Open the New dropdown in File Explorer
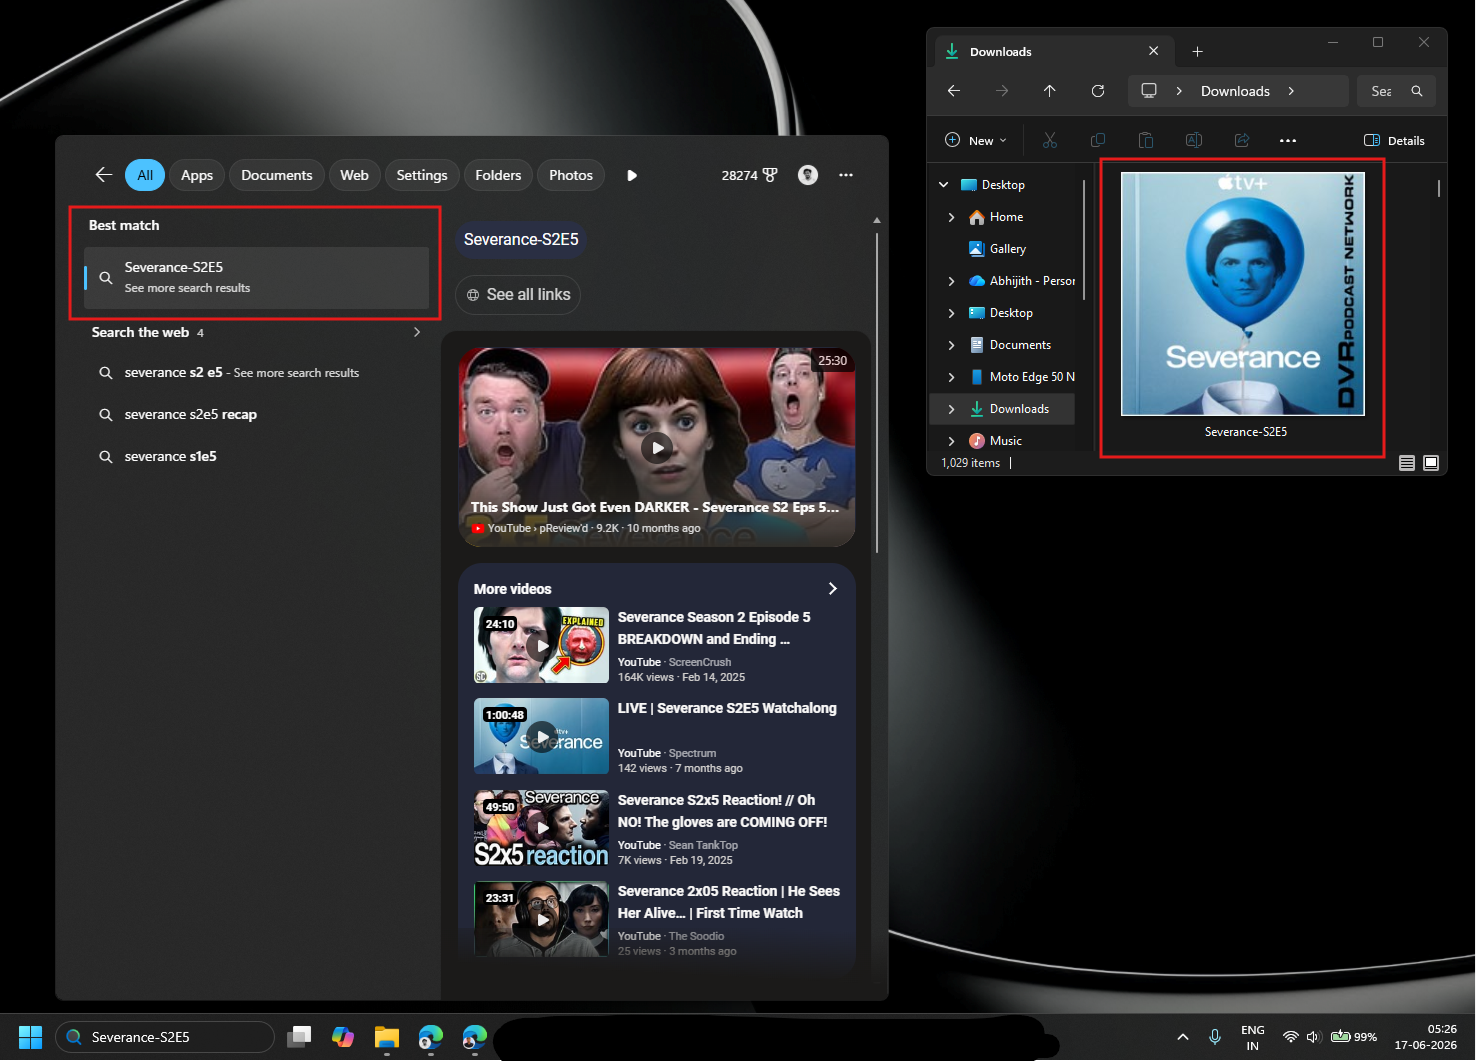 pos(976,141)
